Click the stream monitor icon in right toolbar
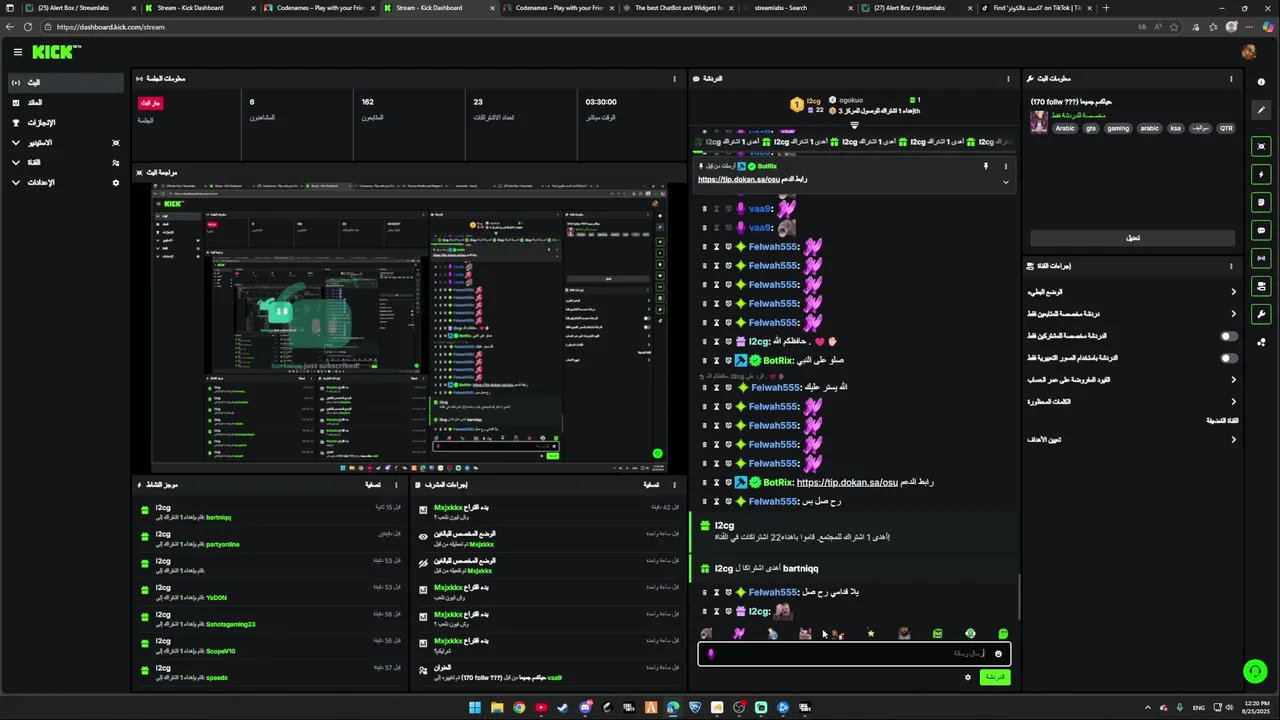Image resolution: width=1280 pixels, height=720 pixels. pyautogui.click(x=1261, y=286)
